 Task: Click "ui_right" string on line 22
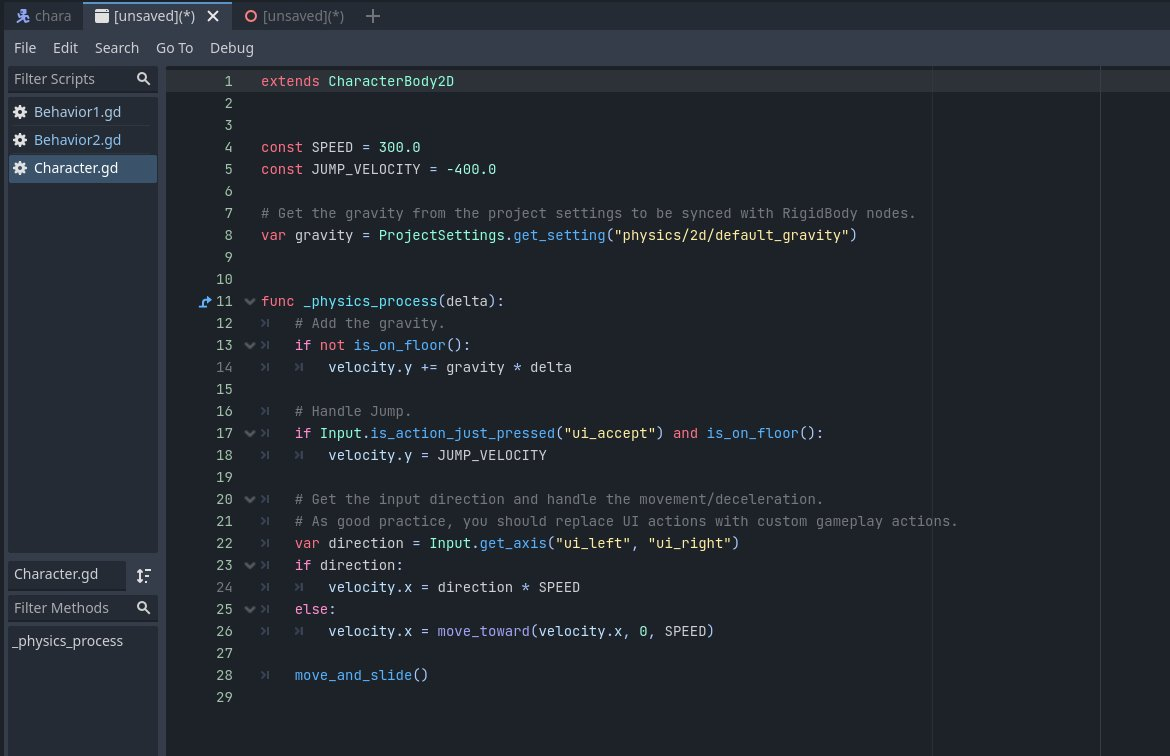pyautogui.click(x=689, y=543)
